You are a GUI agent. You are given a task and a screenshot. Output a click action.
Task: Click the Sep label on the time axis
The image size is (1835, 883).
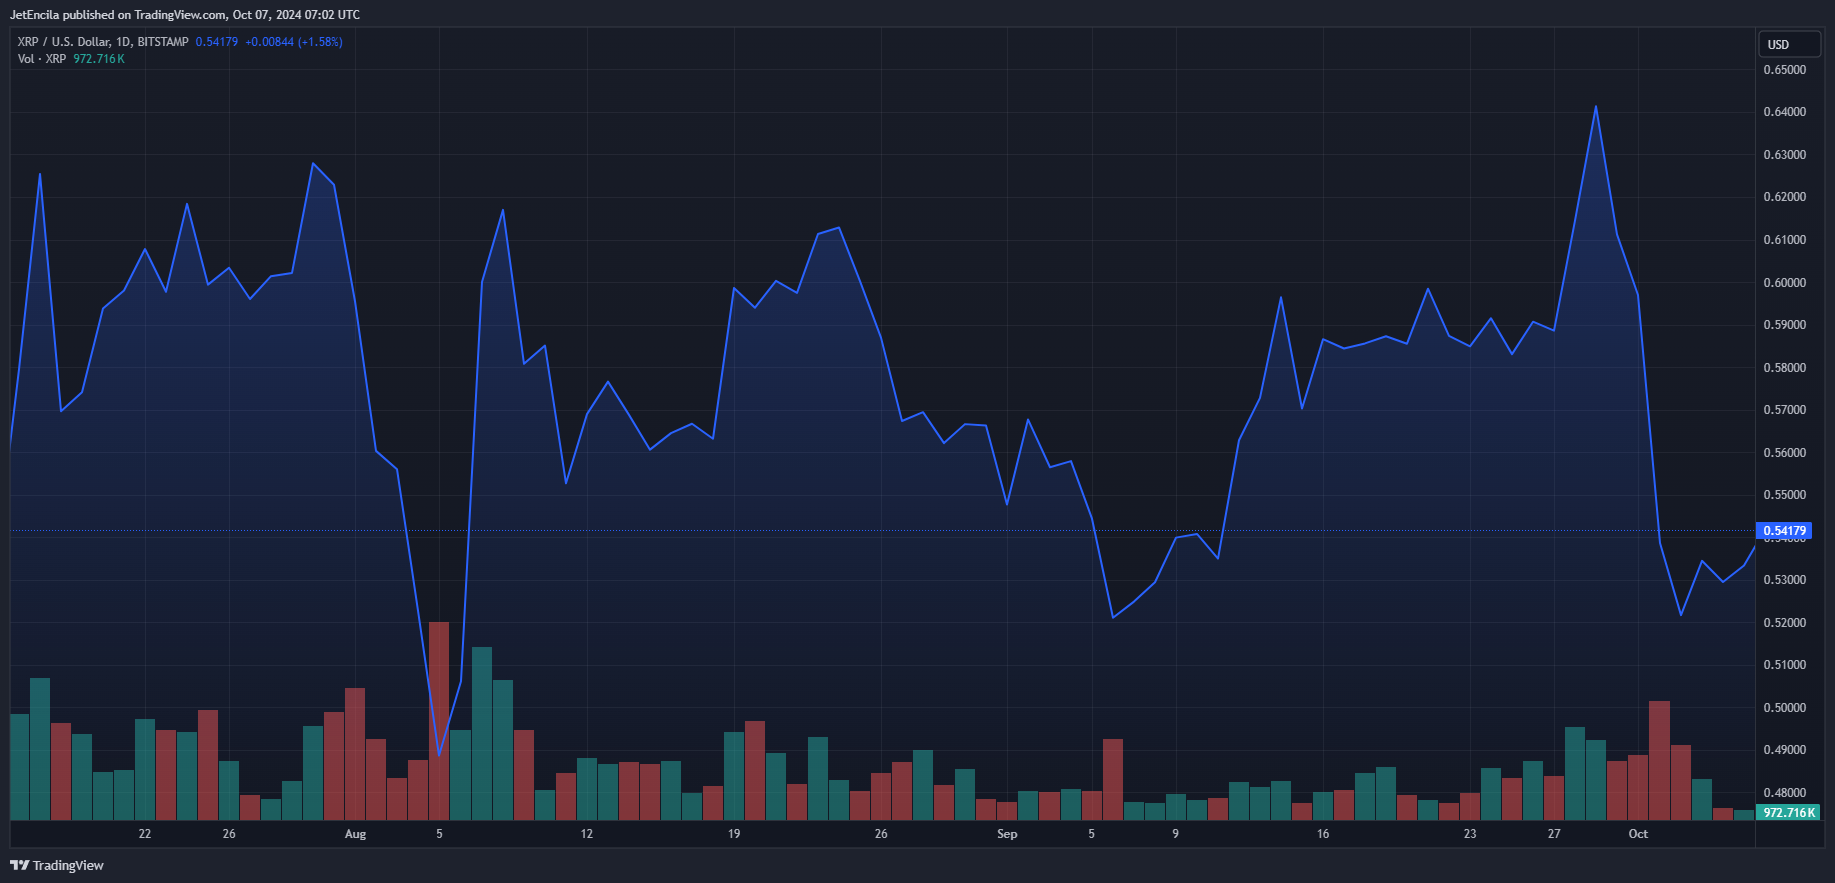[1007, 834]
